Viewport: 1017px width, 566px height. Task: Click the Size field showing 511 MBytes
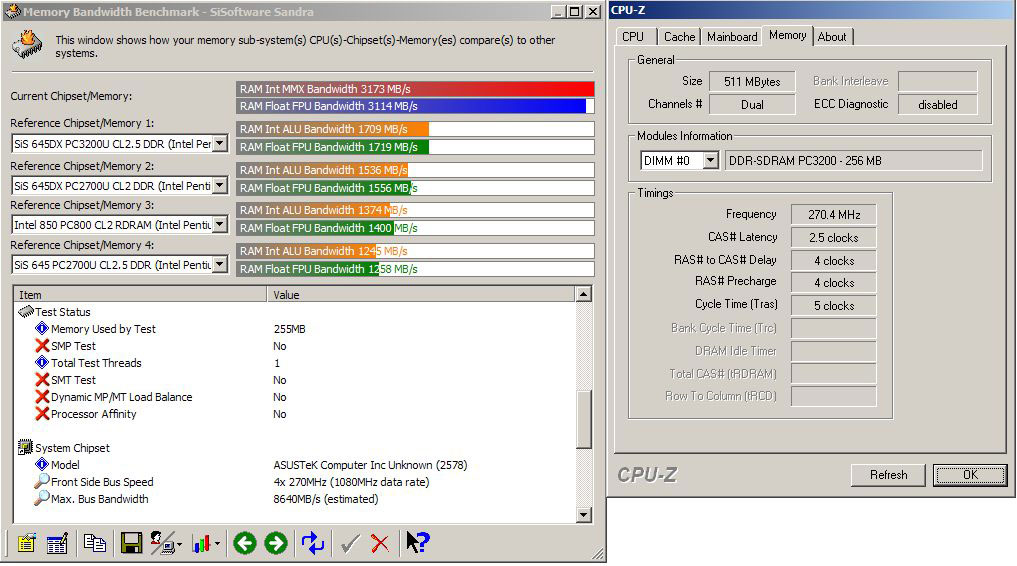click(752, 82)
